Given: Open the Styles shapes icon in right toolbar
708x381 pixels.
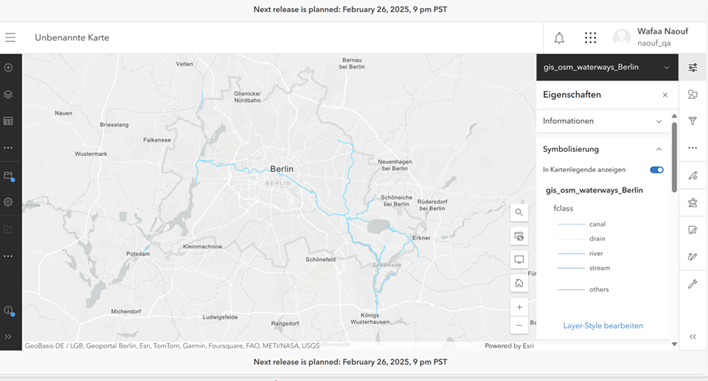Looking at the screenshot, I should tap(693, 94).
